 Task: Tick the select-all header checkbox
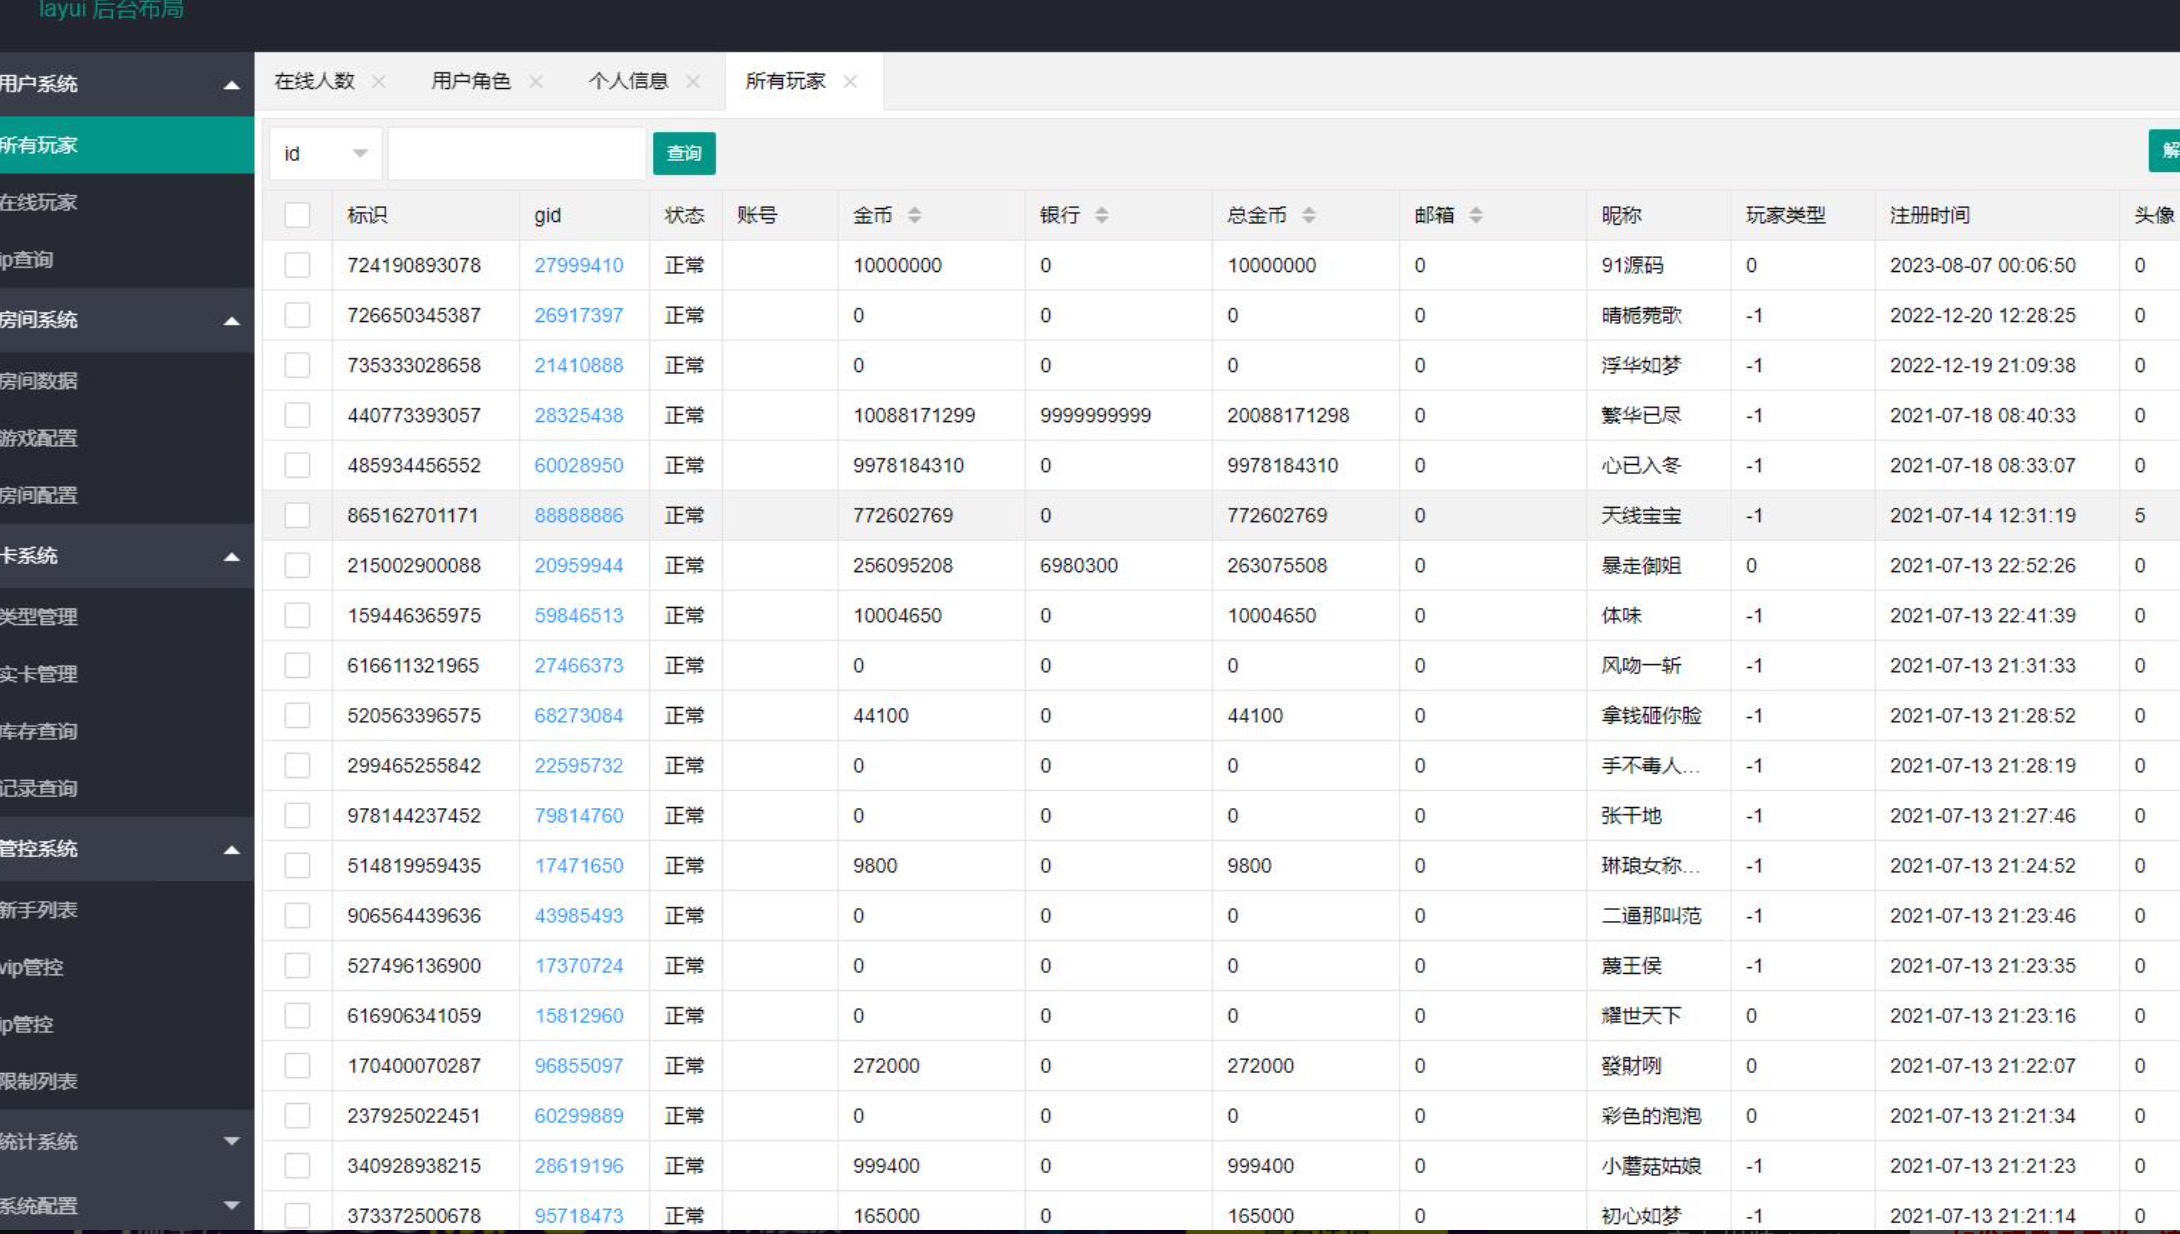click(297, 215)
